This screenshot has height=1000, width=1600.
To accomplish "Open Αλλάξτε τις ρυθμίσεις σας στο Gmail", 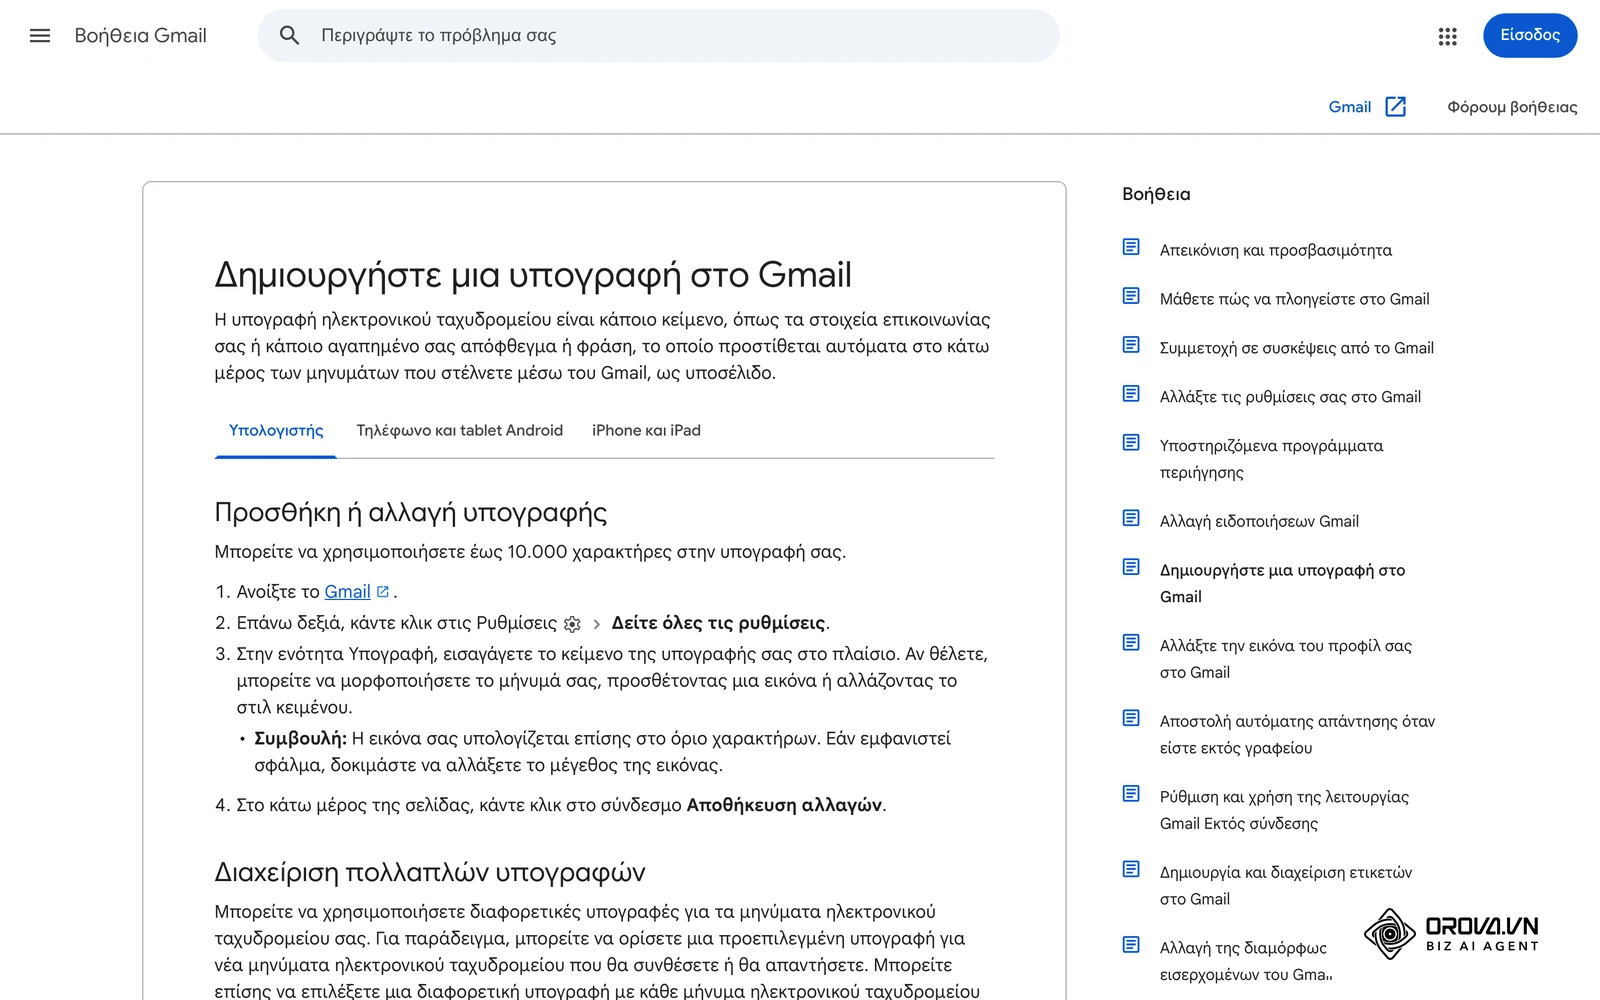I will pos(1290,397).
